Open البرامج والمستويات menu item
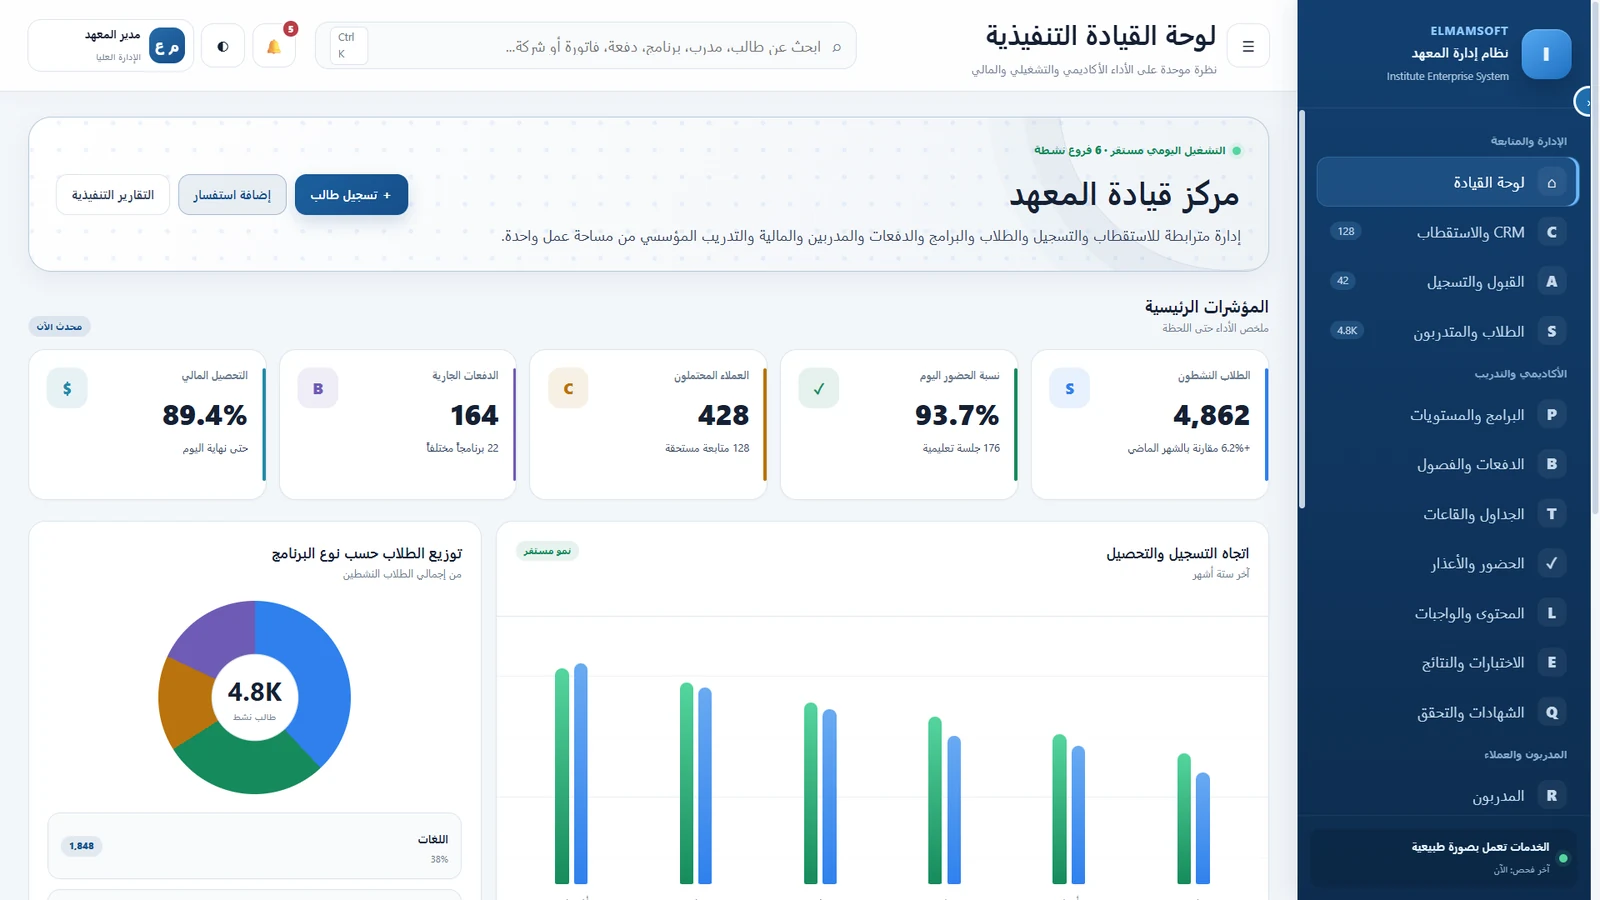This screenshot has width=1600, height=900. (1446, 414)
